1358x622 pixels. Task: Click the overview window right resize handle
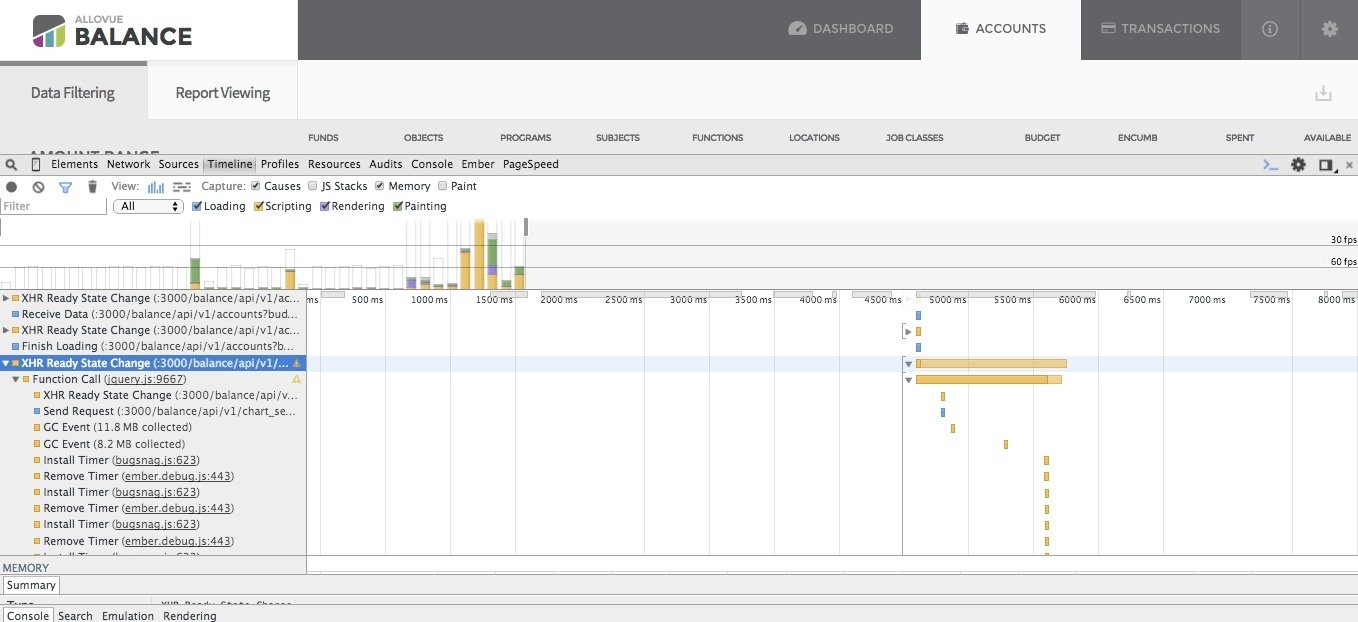(526, 228)
